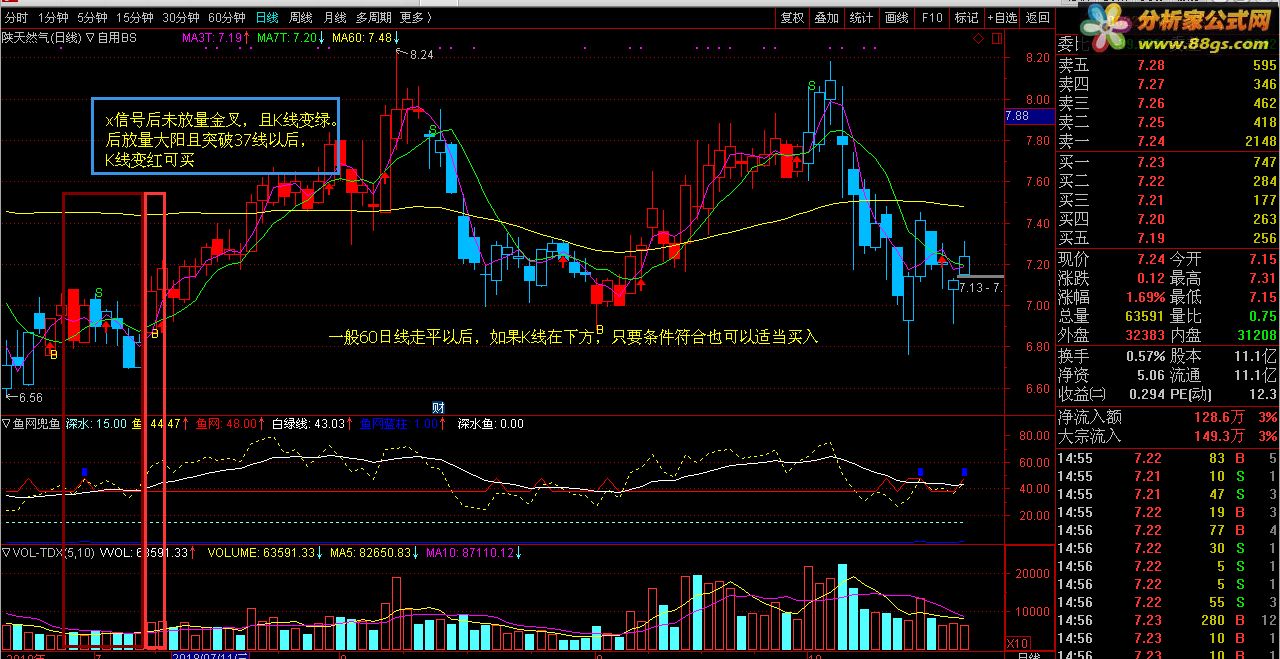
Task: Click the blue 财 marker on the chart
Action: 437,407
